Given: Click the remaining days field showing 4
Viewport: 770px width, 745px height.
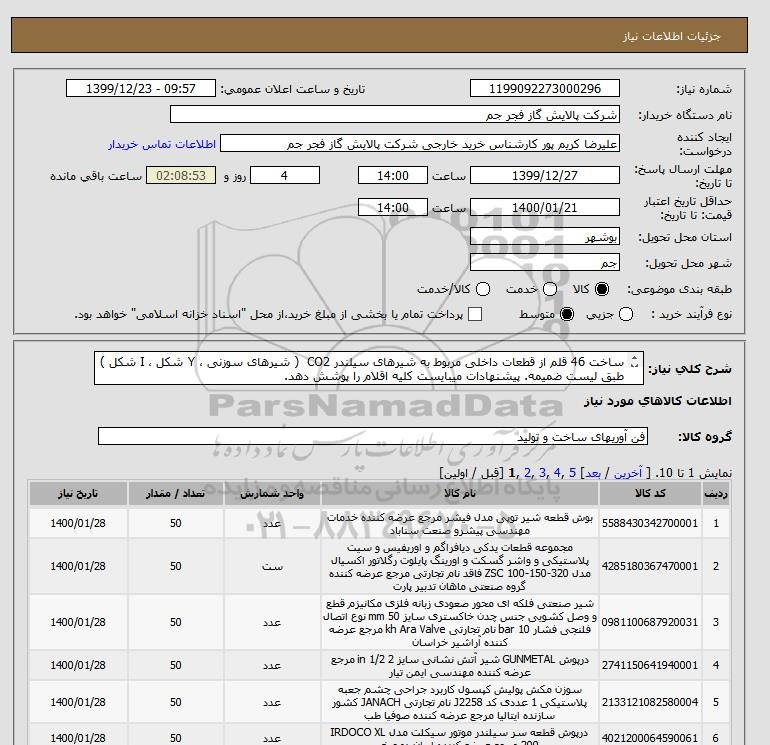Looking at the screenshot, I should pos(285,175).
